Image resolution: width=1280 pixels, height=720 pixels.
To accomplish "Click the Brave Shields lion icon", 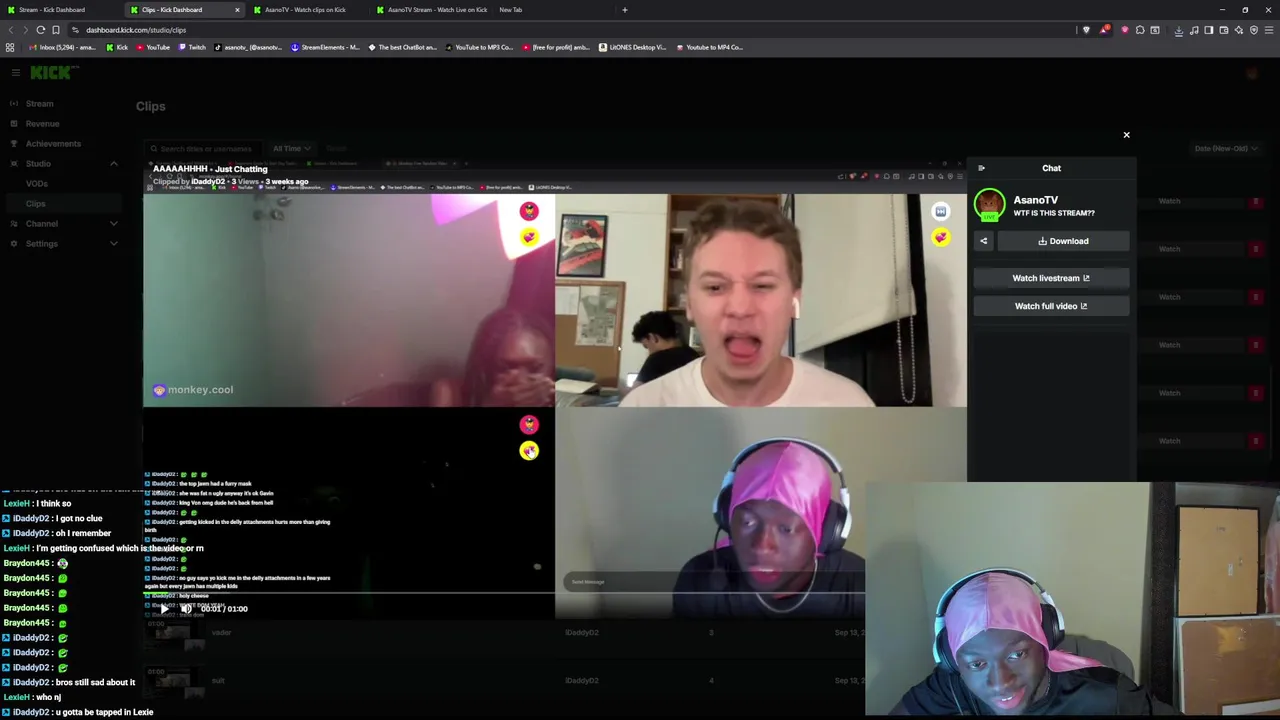I will tap(1086, 30).
